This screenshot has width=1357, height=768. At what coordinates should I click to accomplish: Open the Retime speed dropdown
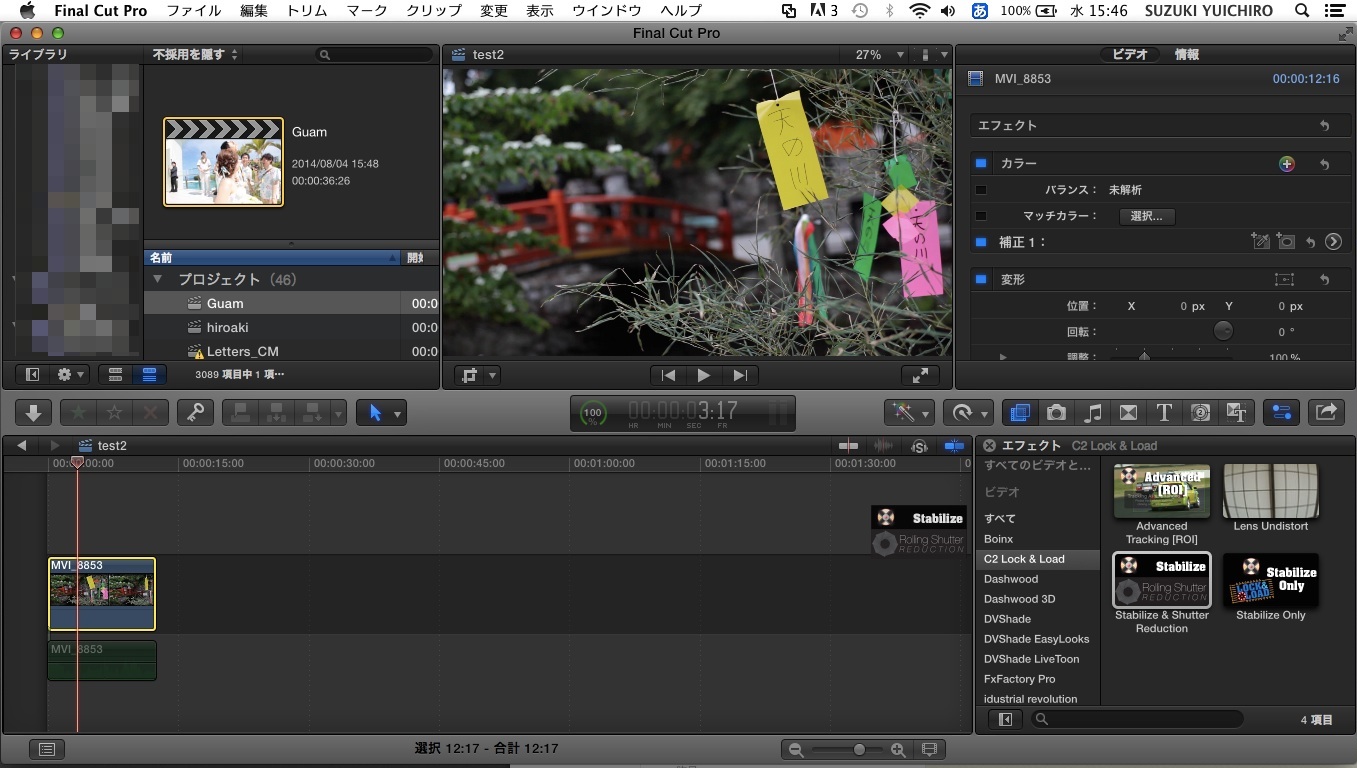[x=968, y=412]
